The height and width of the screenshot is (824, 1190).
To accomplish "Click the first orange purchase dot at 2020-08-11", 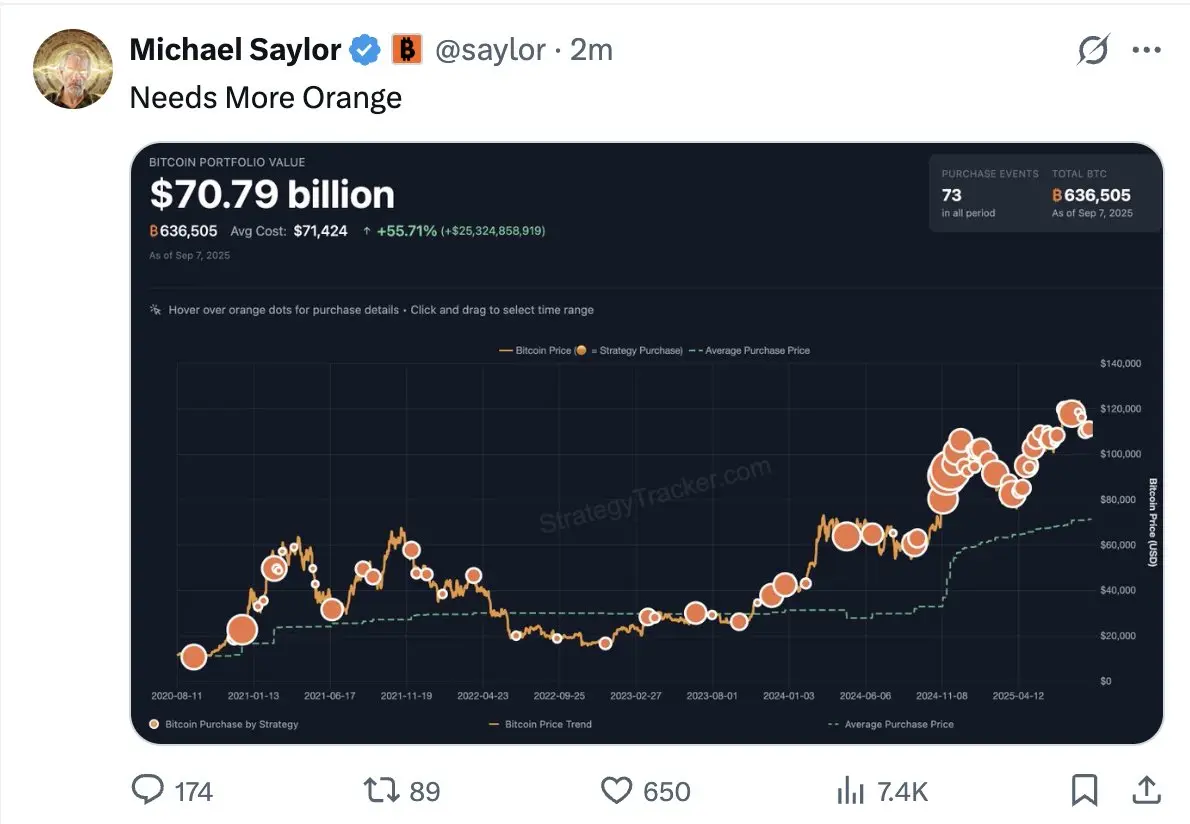I will 194,657.
